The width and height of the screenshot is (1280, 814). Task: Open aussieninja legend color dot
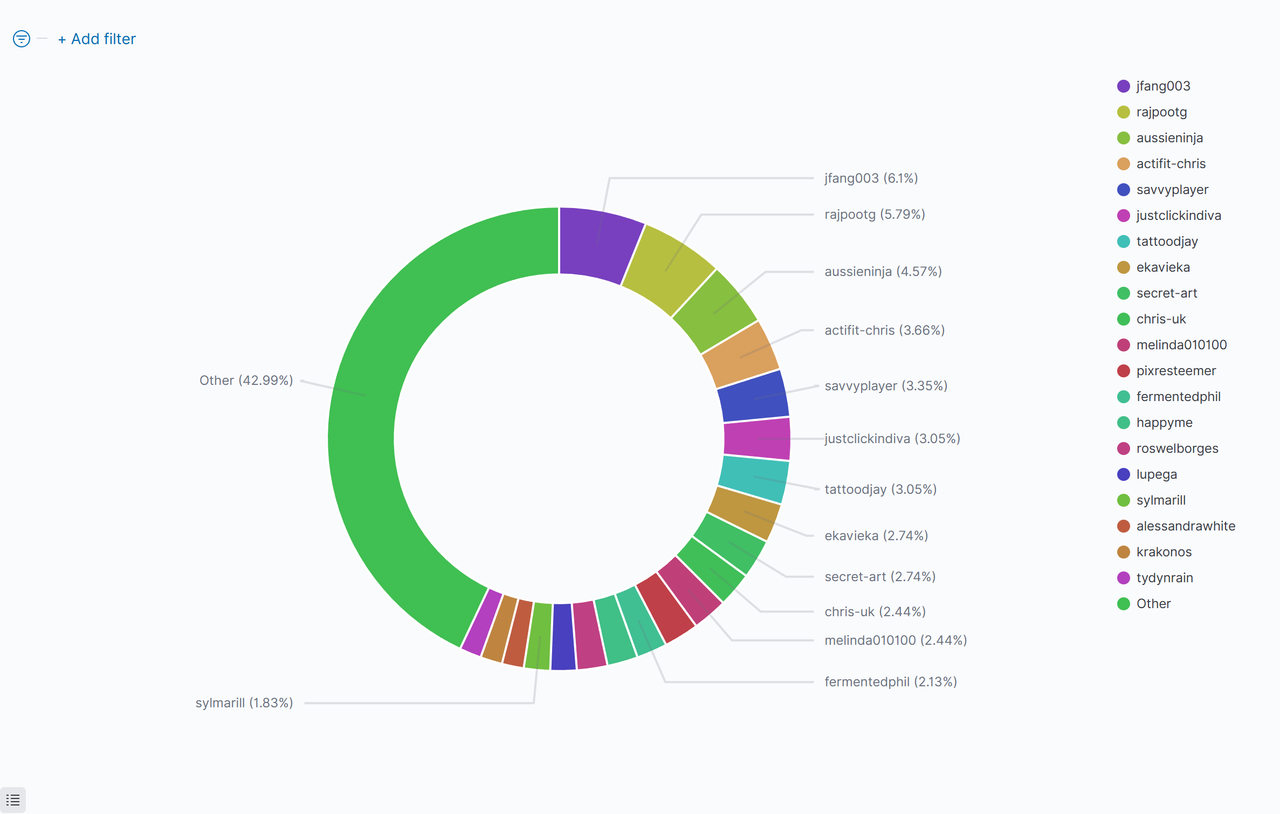[1123, 138]
